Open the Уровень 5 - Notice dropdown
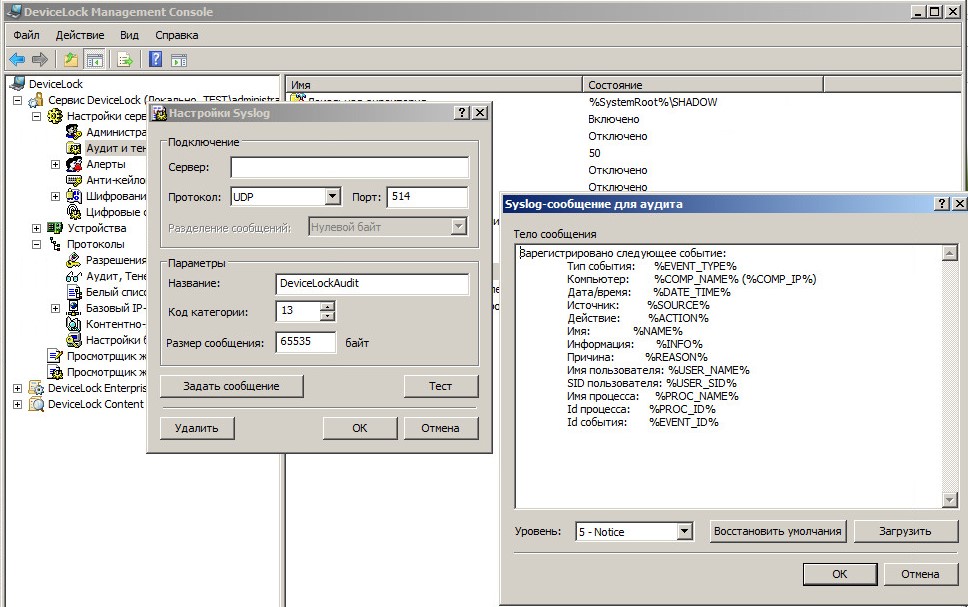Screen dimensions: 968x607 [x=685, y=532]
